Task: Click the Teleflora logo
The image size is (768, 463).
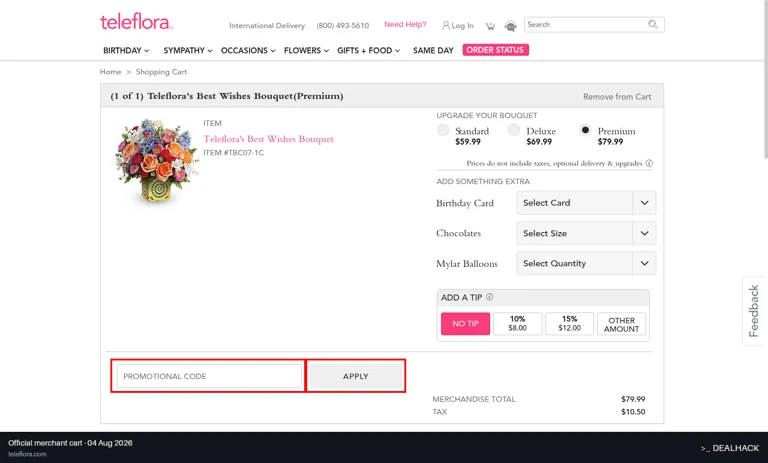Action: [136, 22]
